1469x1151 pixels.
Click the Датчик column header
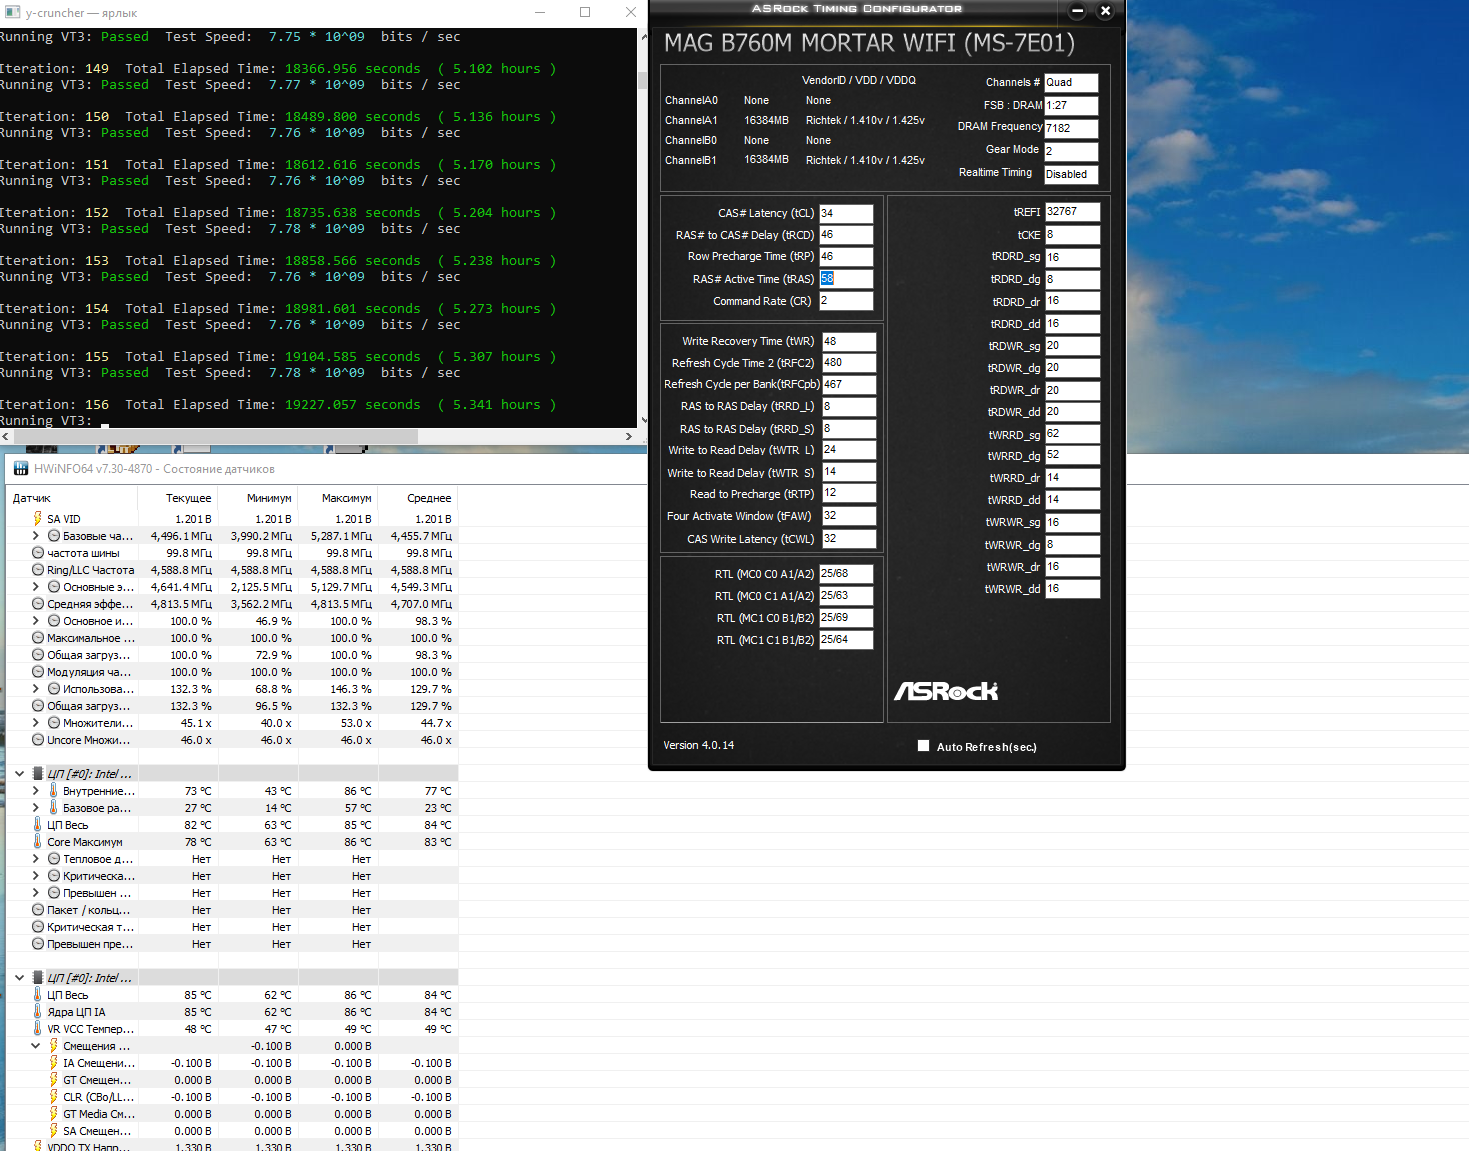pos(72,498)
